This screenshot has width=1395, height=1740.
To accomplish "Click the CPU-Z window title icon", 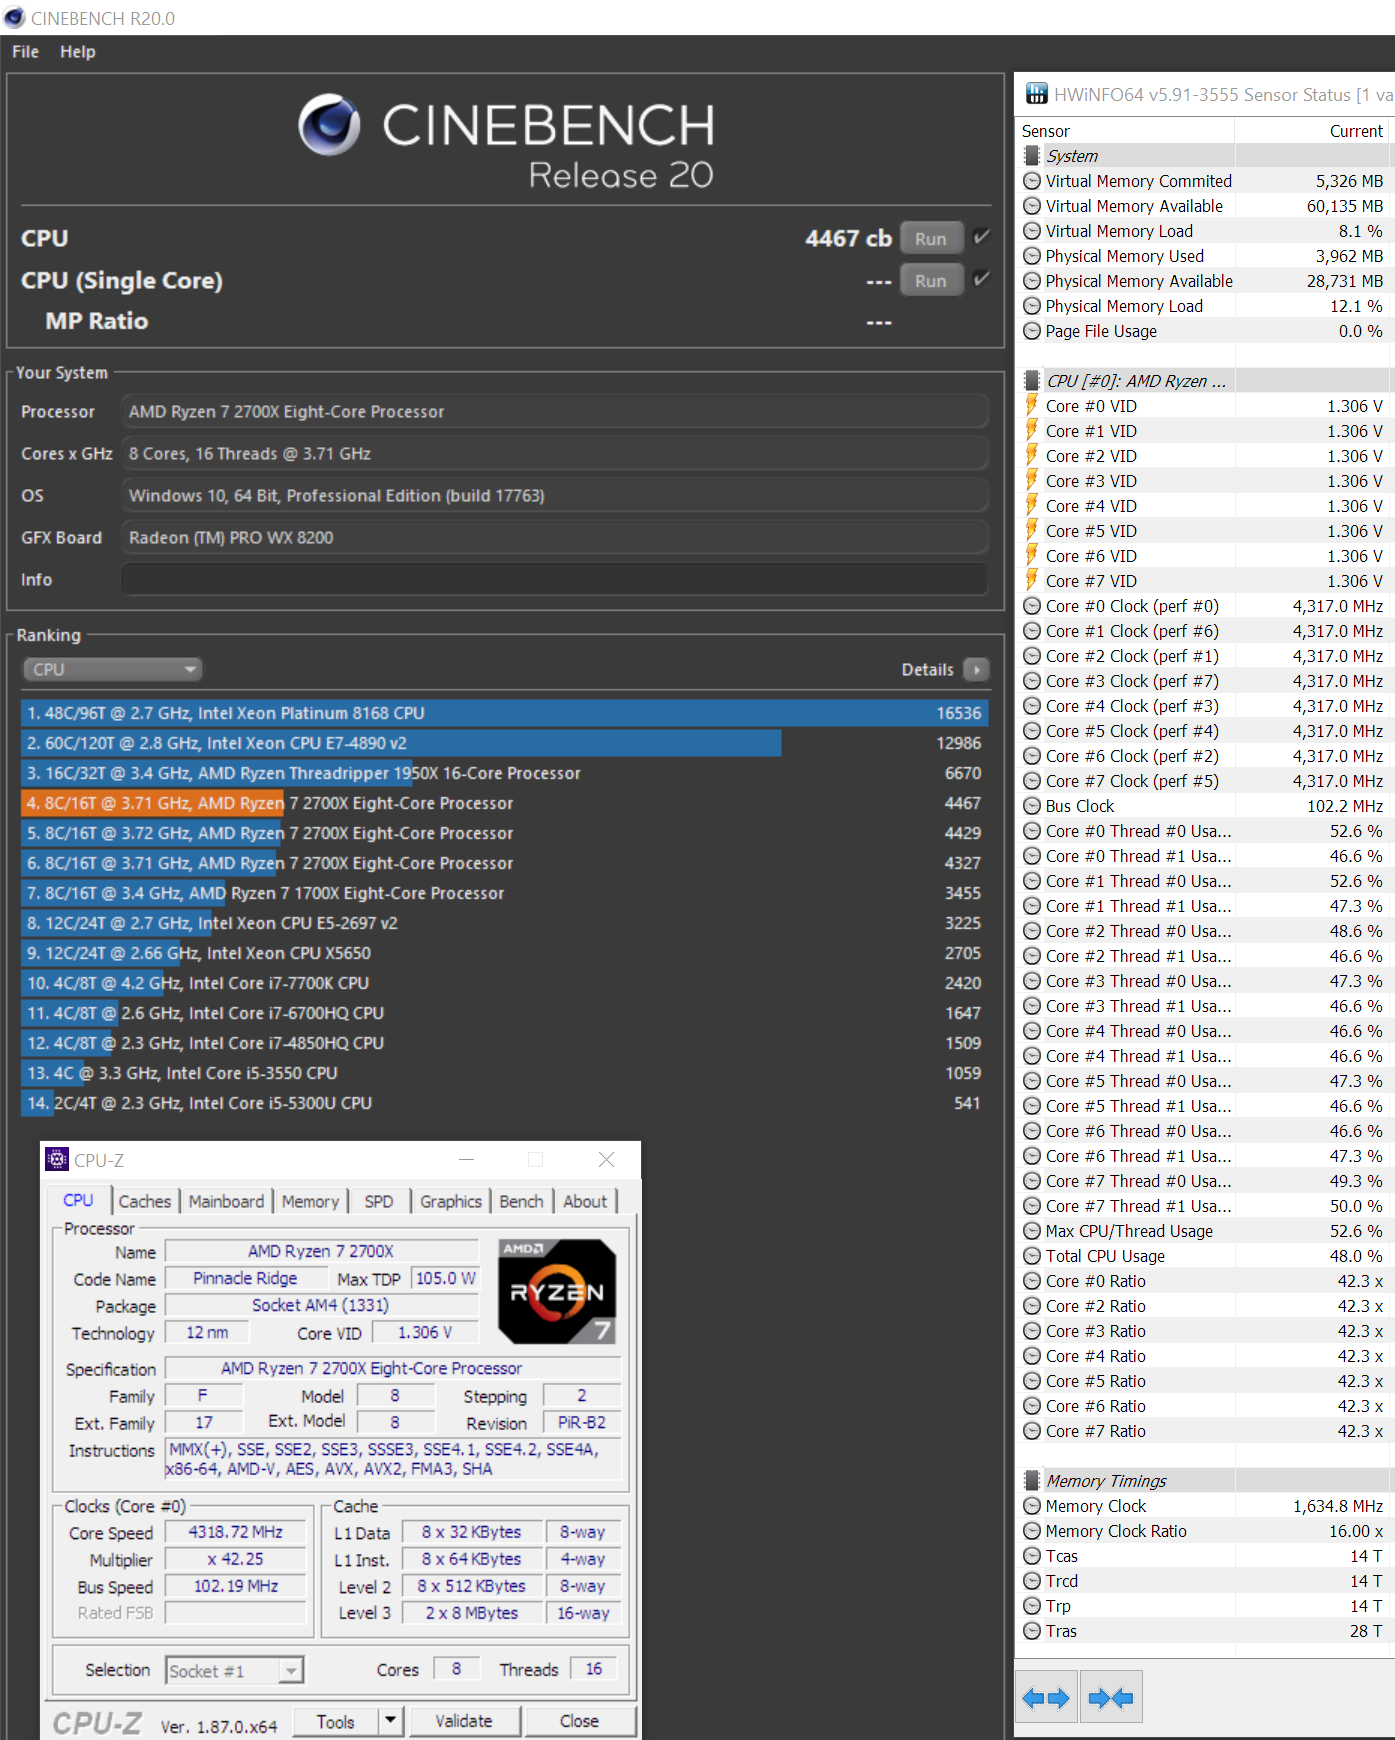I will 58,1159.
